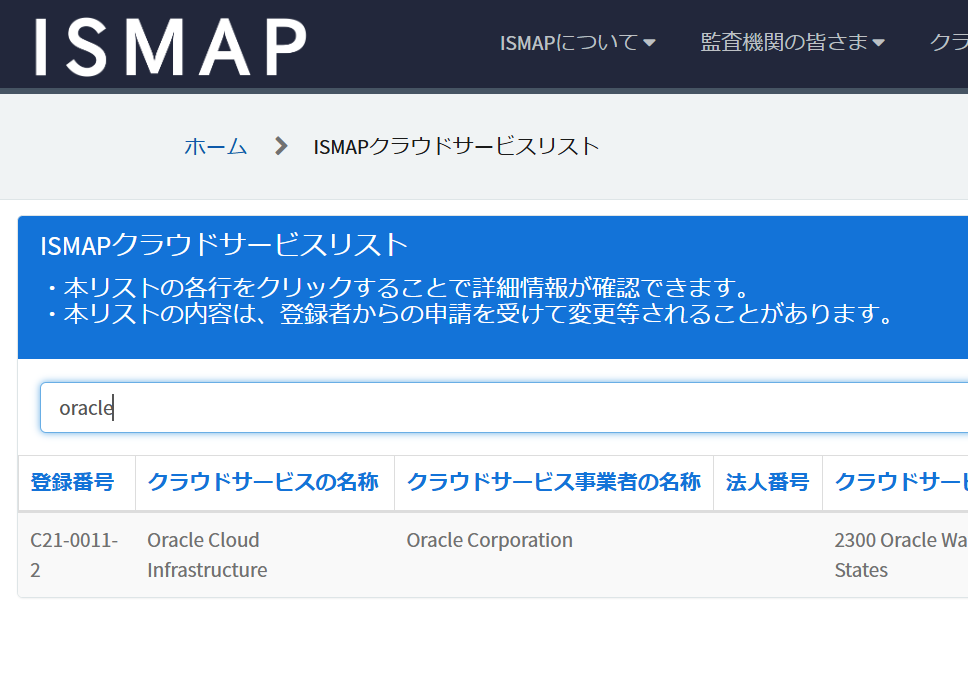The height and width of the screenshot is (677, 968).
Task: Focus the search field containing oracle
Action: [504, 408]
